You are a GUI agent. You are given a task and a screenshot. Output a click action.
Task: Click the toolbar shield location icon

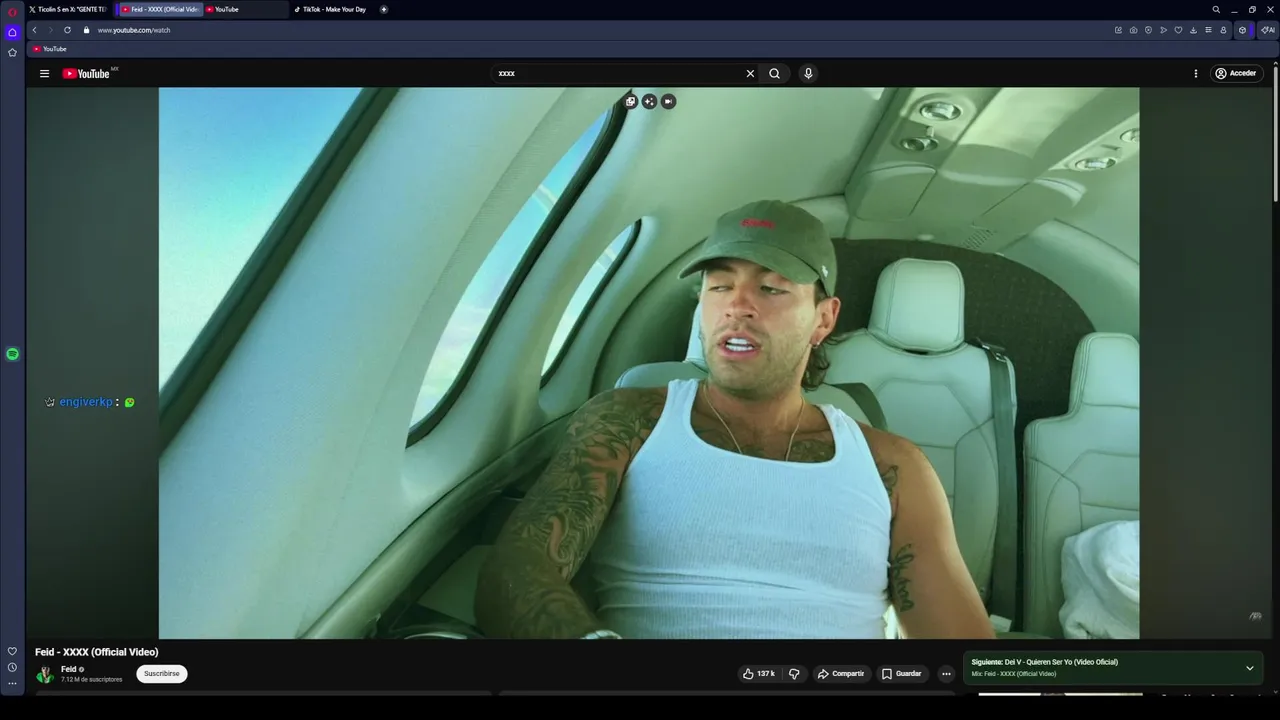coord(1148,30)
